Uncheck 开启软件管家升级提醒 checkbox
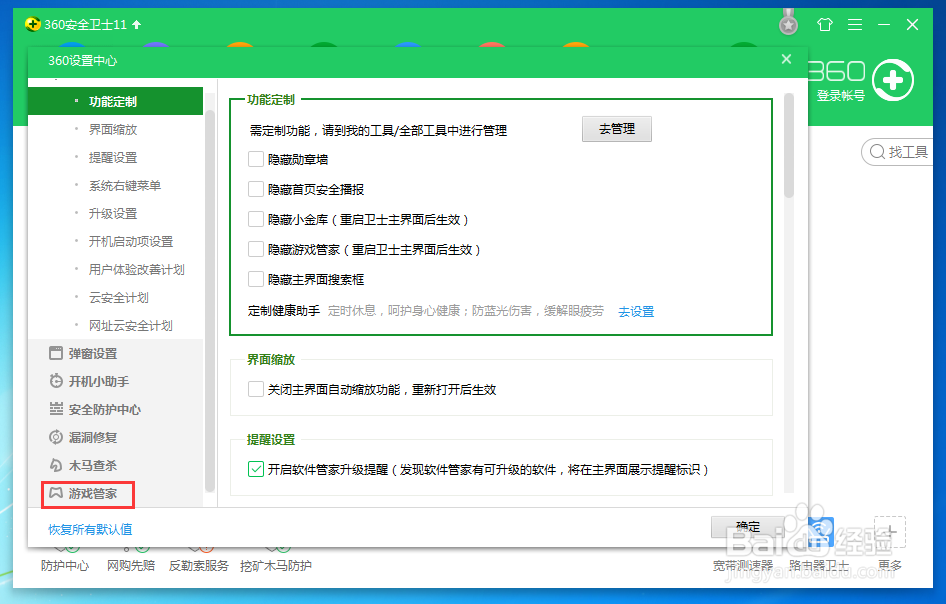 [x=256, y=469]
